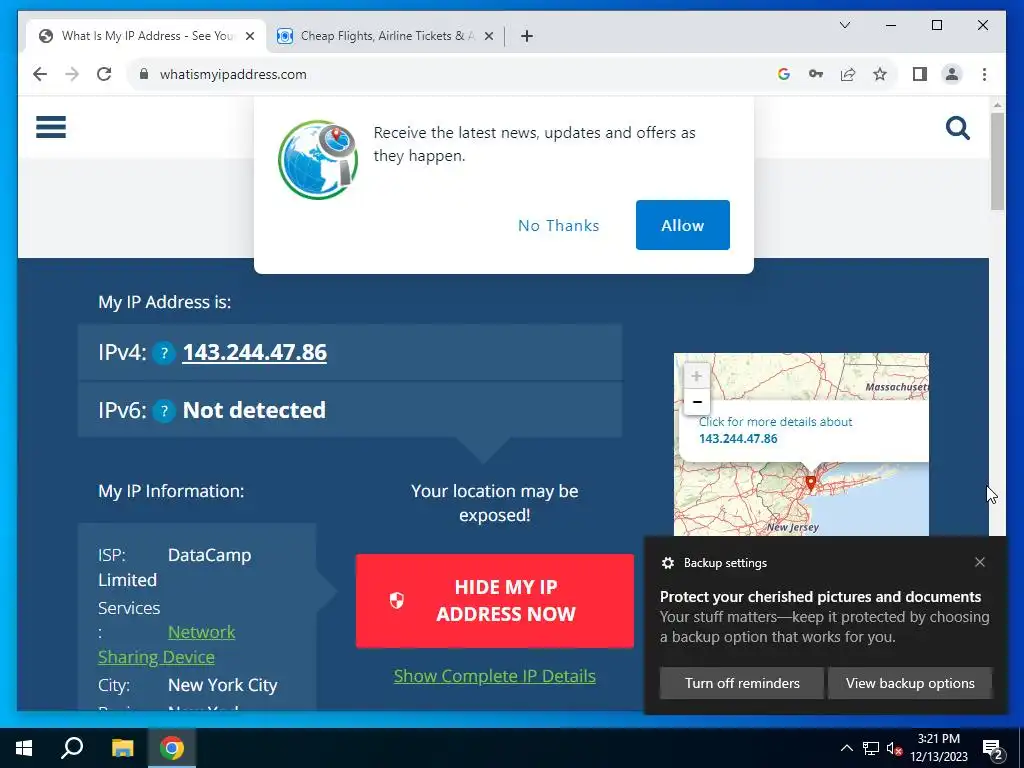Open the Windows Start menu

(24, 748)
